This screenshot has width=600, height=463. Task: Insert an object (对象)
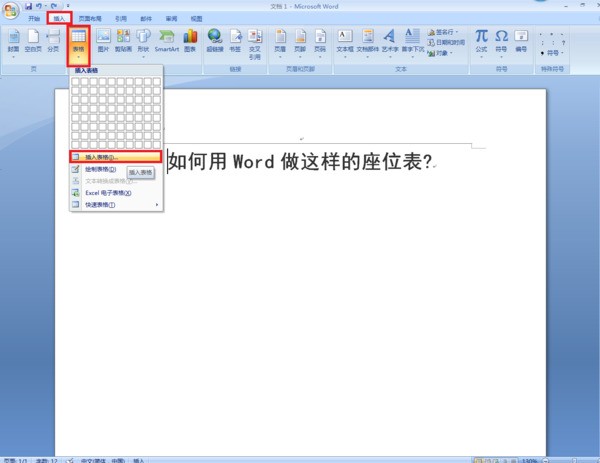439,53
